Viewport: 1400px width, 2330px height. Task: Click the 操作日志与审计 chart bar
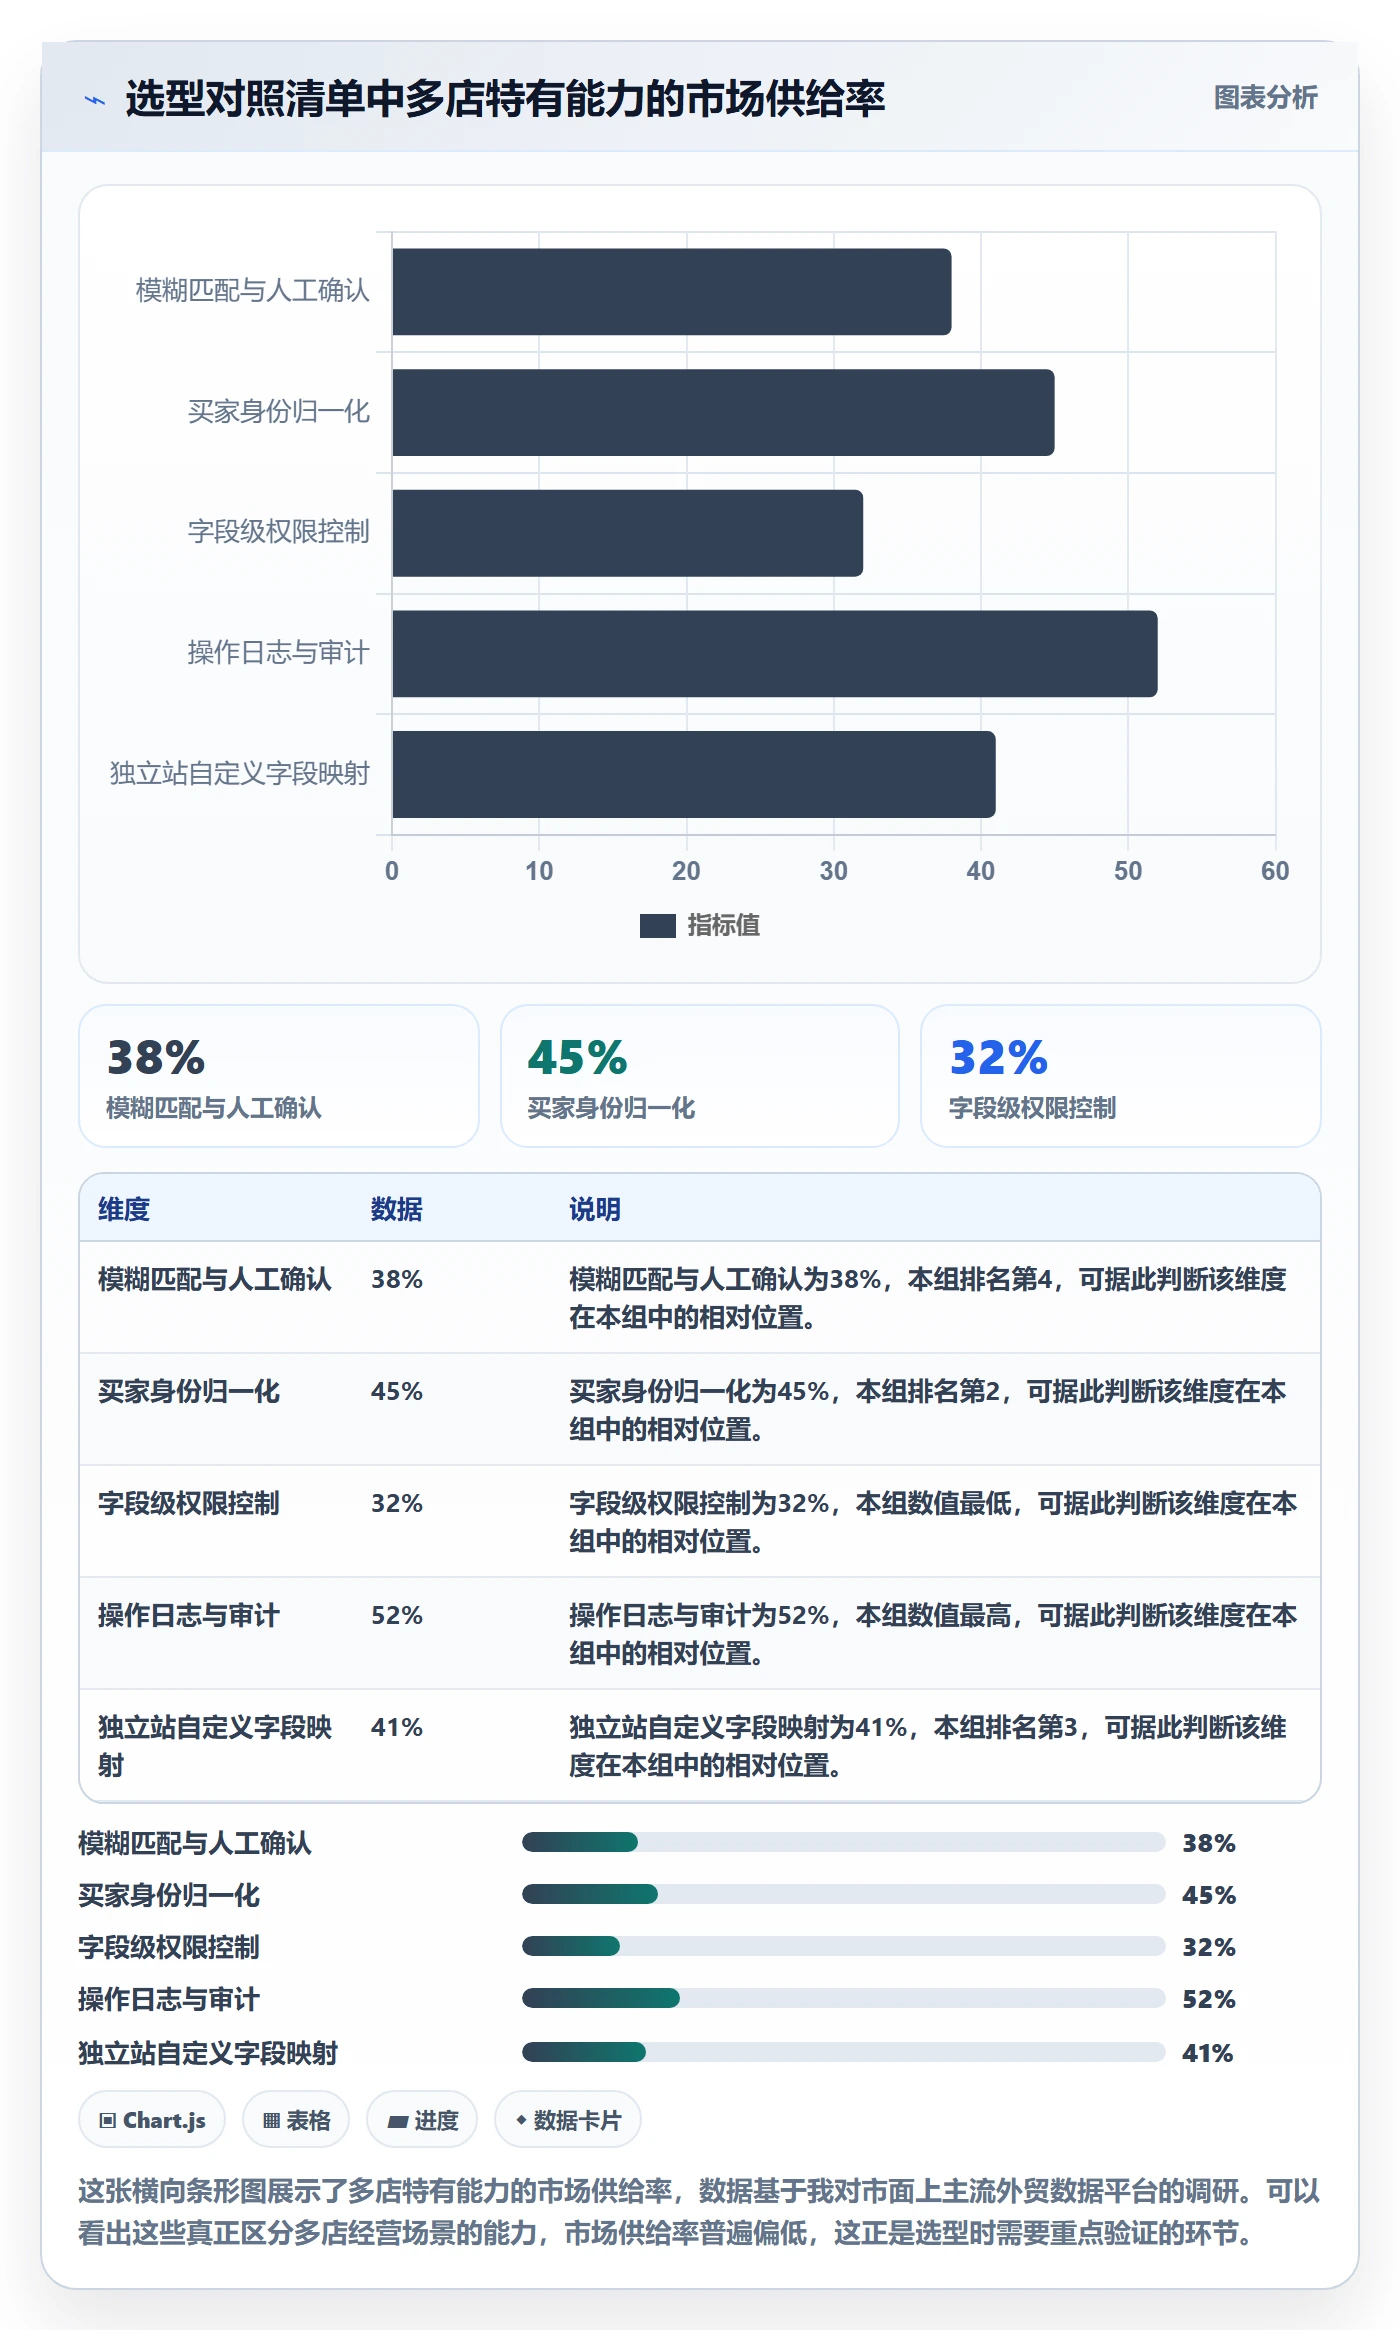pos(774,654)
